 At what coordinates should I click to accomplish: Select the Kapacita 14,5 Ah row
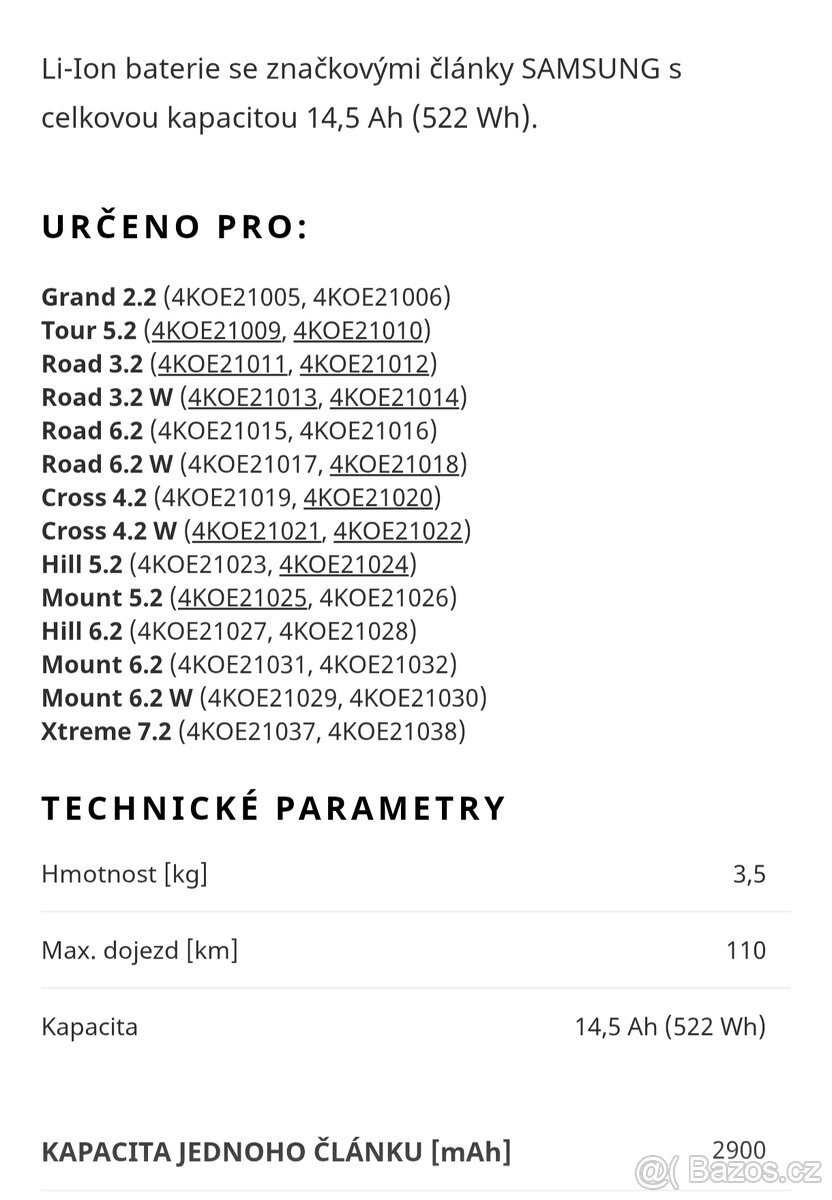[416, 1026]
